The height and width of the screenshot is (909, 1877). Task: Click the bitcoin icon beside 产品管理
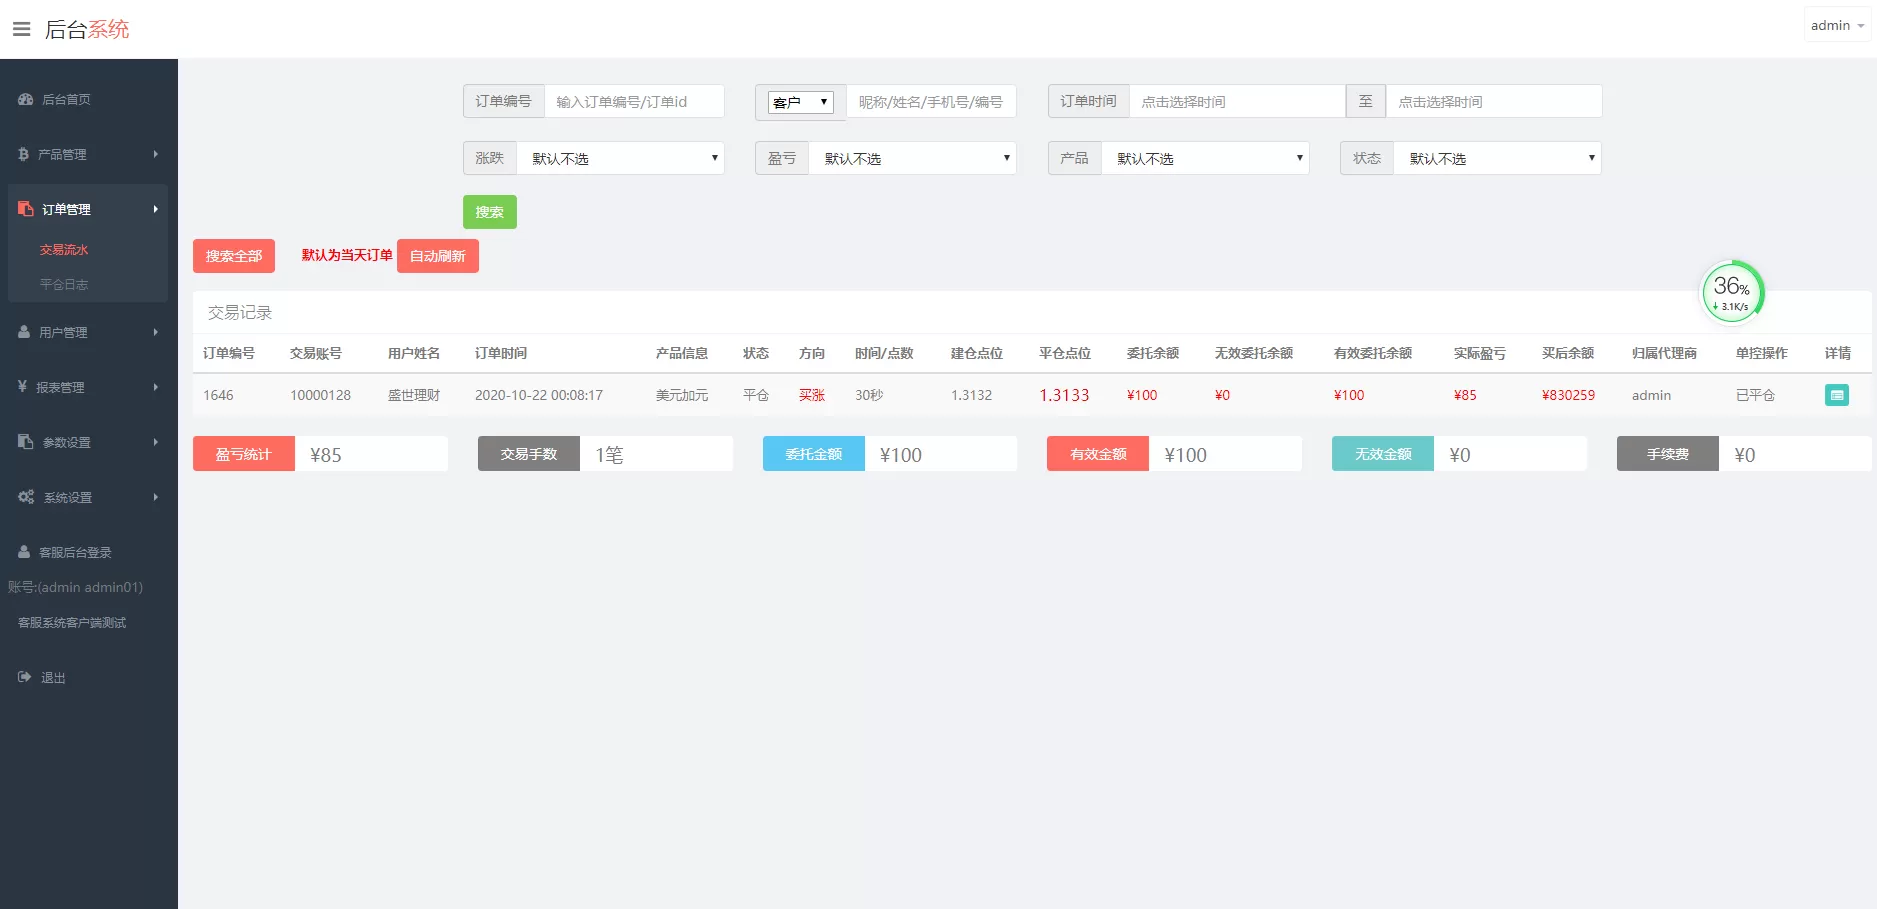click(x=23, y=154)
